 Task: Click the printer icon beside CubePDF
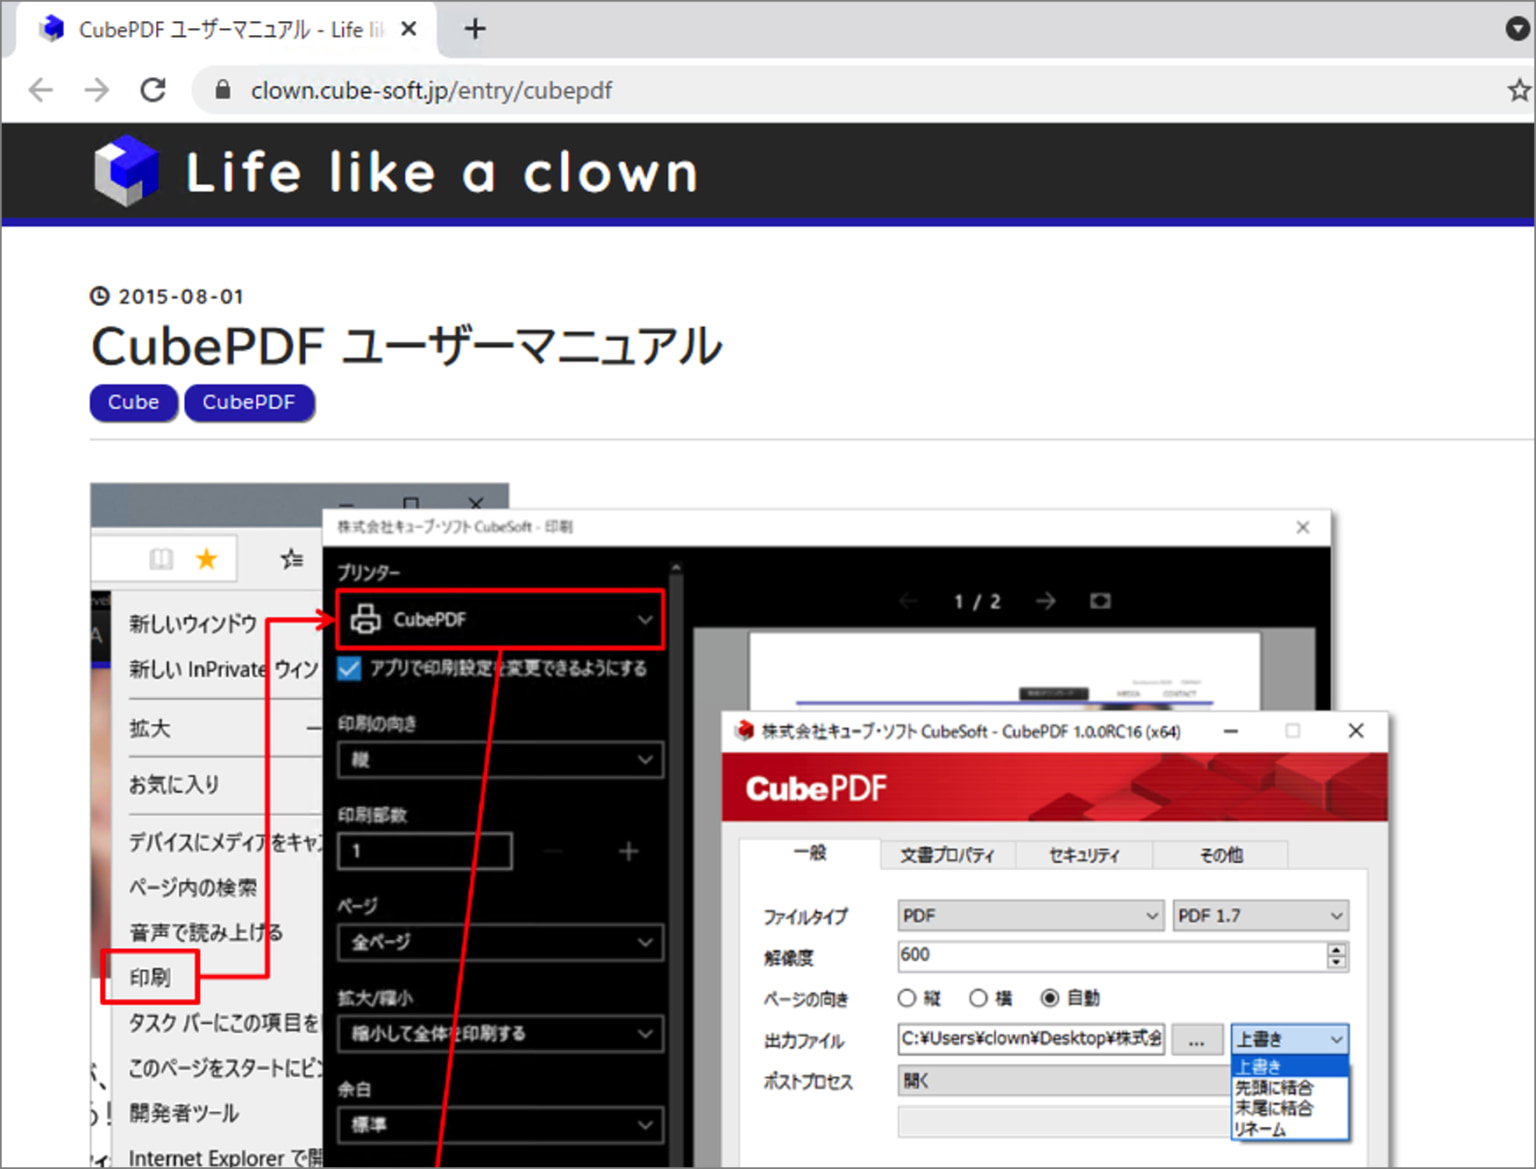pos(366,618)
